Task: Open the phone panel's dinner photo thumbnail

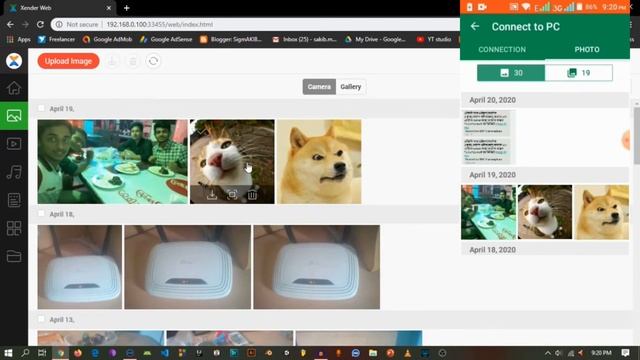Action: point(488,212)
